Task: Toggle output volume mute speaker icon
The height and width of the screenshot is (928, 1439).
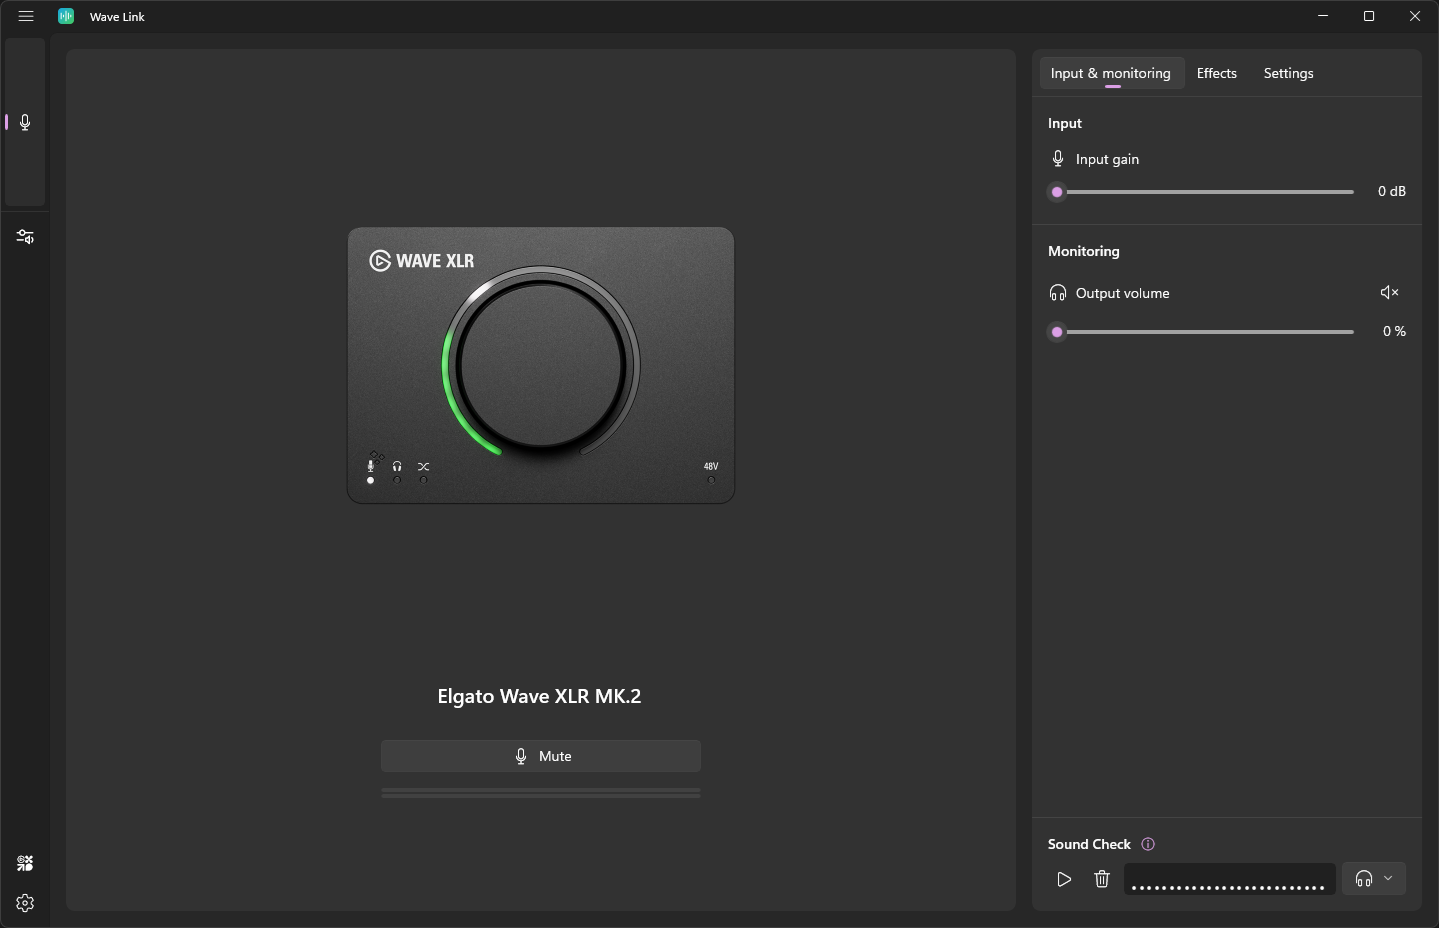Action: pos(1389,292)
